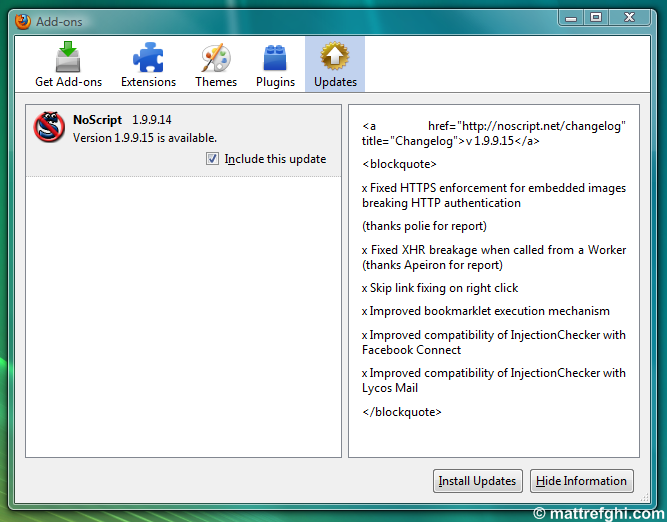Click the Firefox icon in title bar
The width and height of the screenshot is (667, 522).
tap(23, 21)
